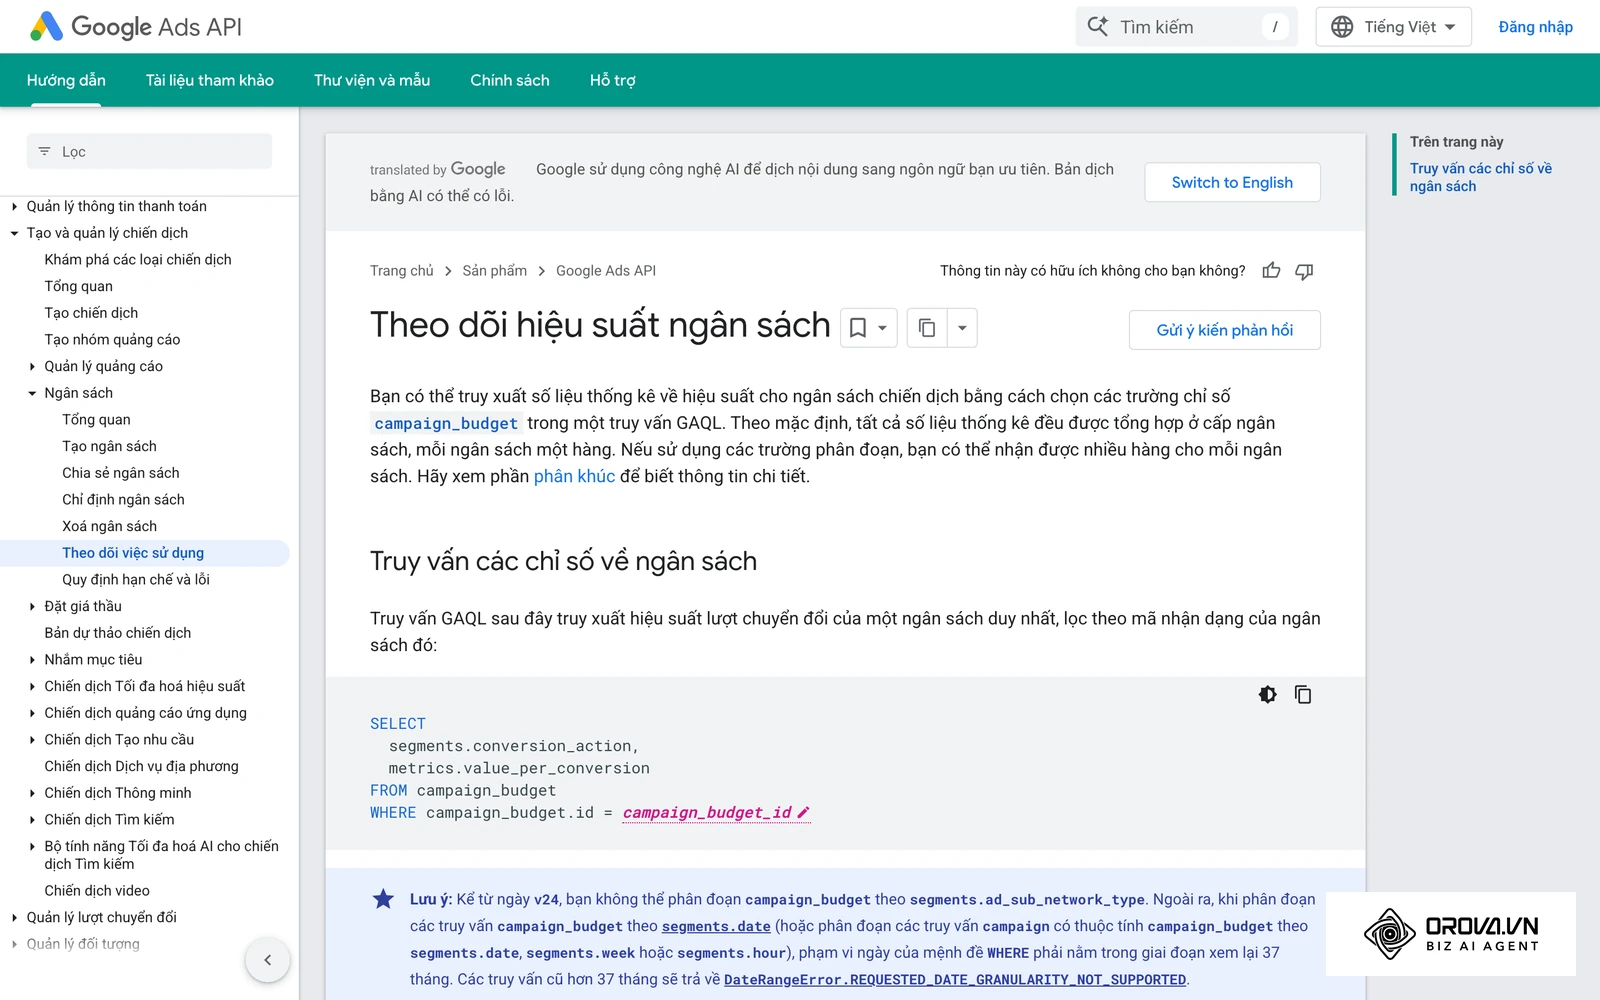Click the search magnifier icon
Screen dimensions: 1600x1000
pos(1098,27)
